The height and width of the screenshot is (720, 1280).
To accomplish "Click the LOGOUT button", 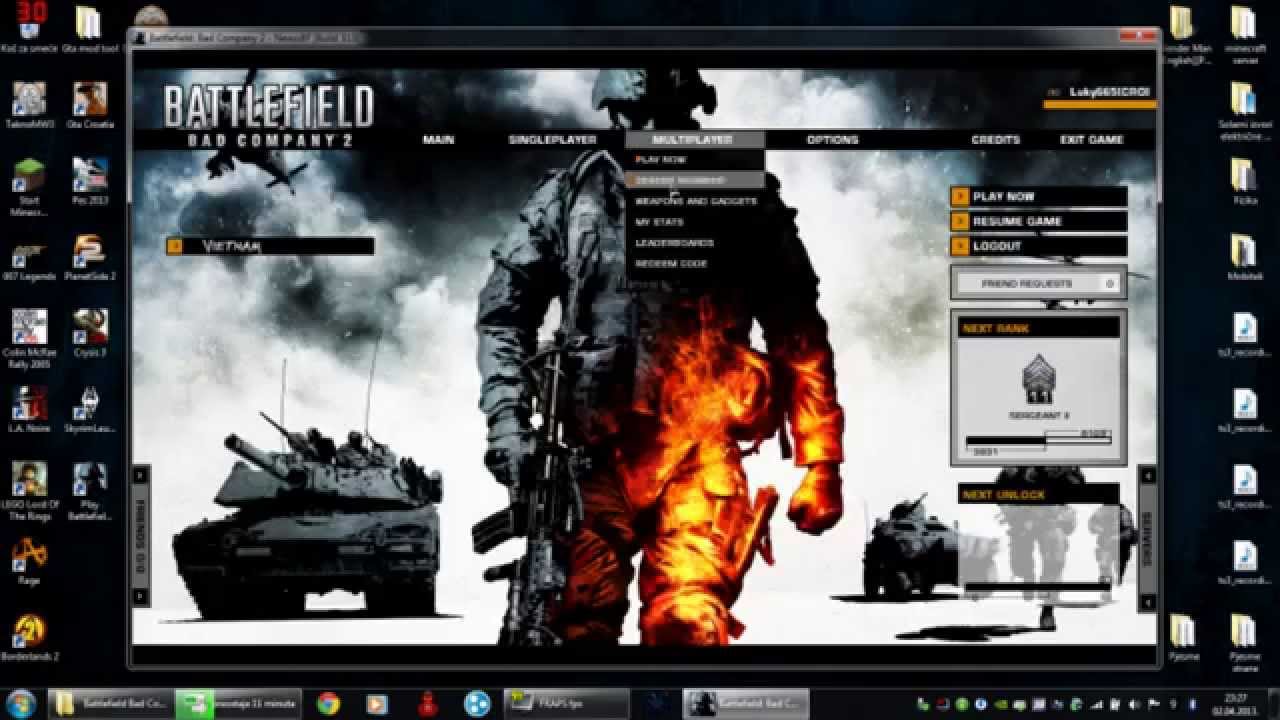I will 1038,246.
